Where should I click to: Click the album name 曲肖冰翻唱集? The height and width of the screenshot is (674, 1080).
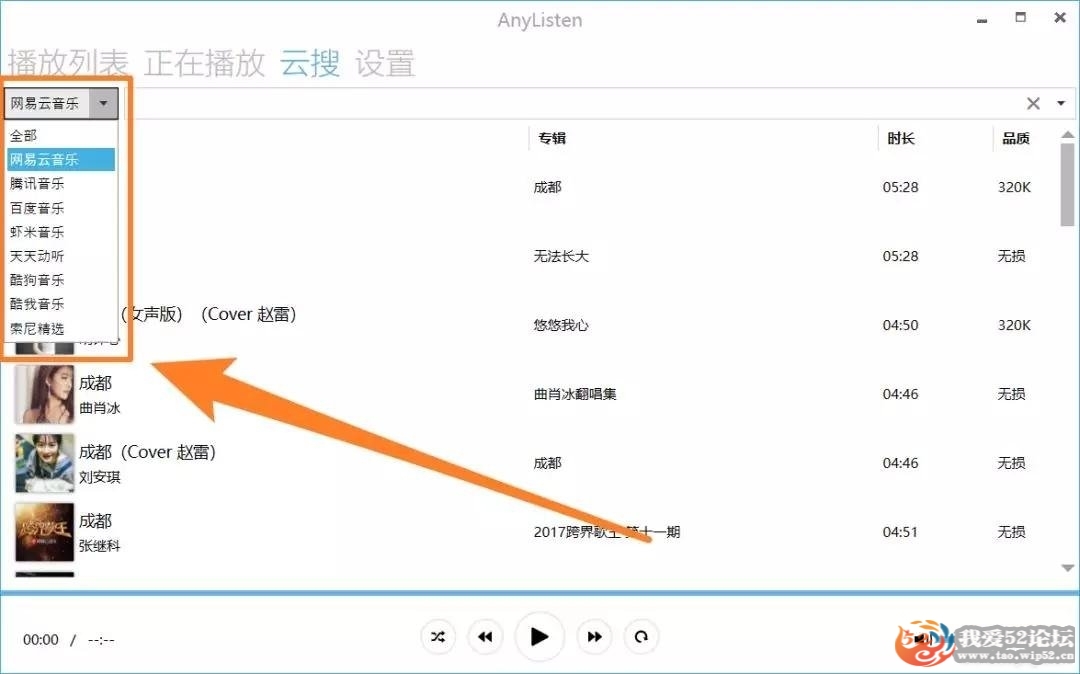575,394
